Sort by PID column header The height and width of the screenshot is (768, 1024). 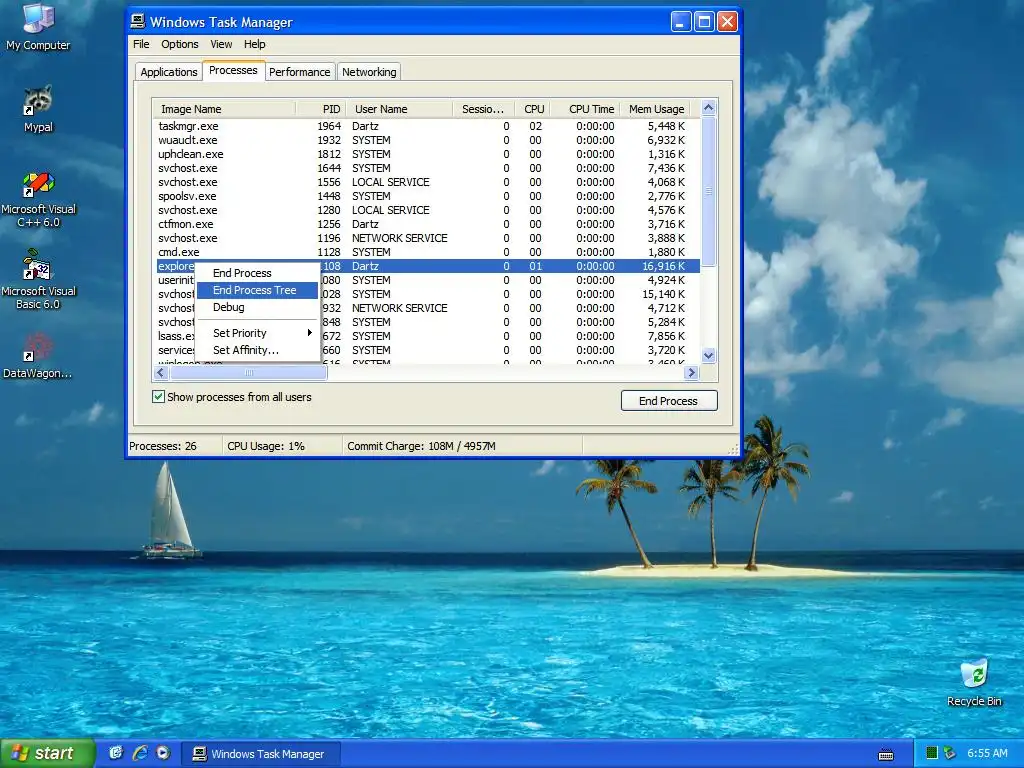coord(321,109)
